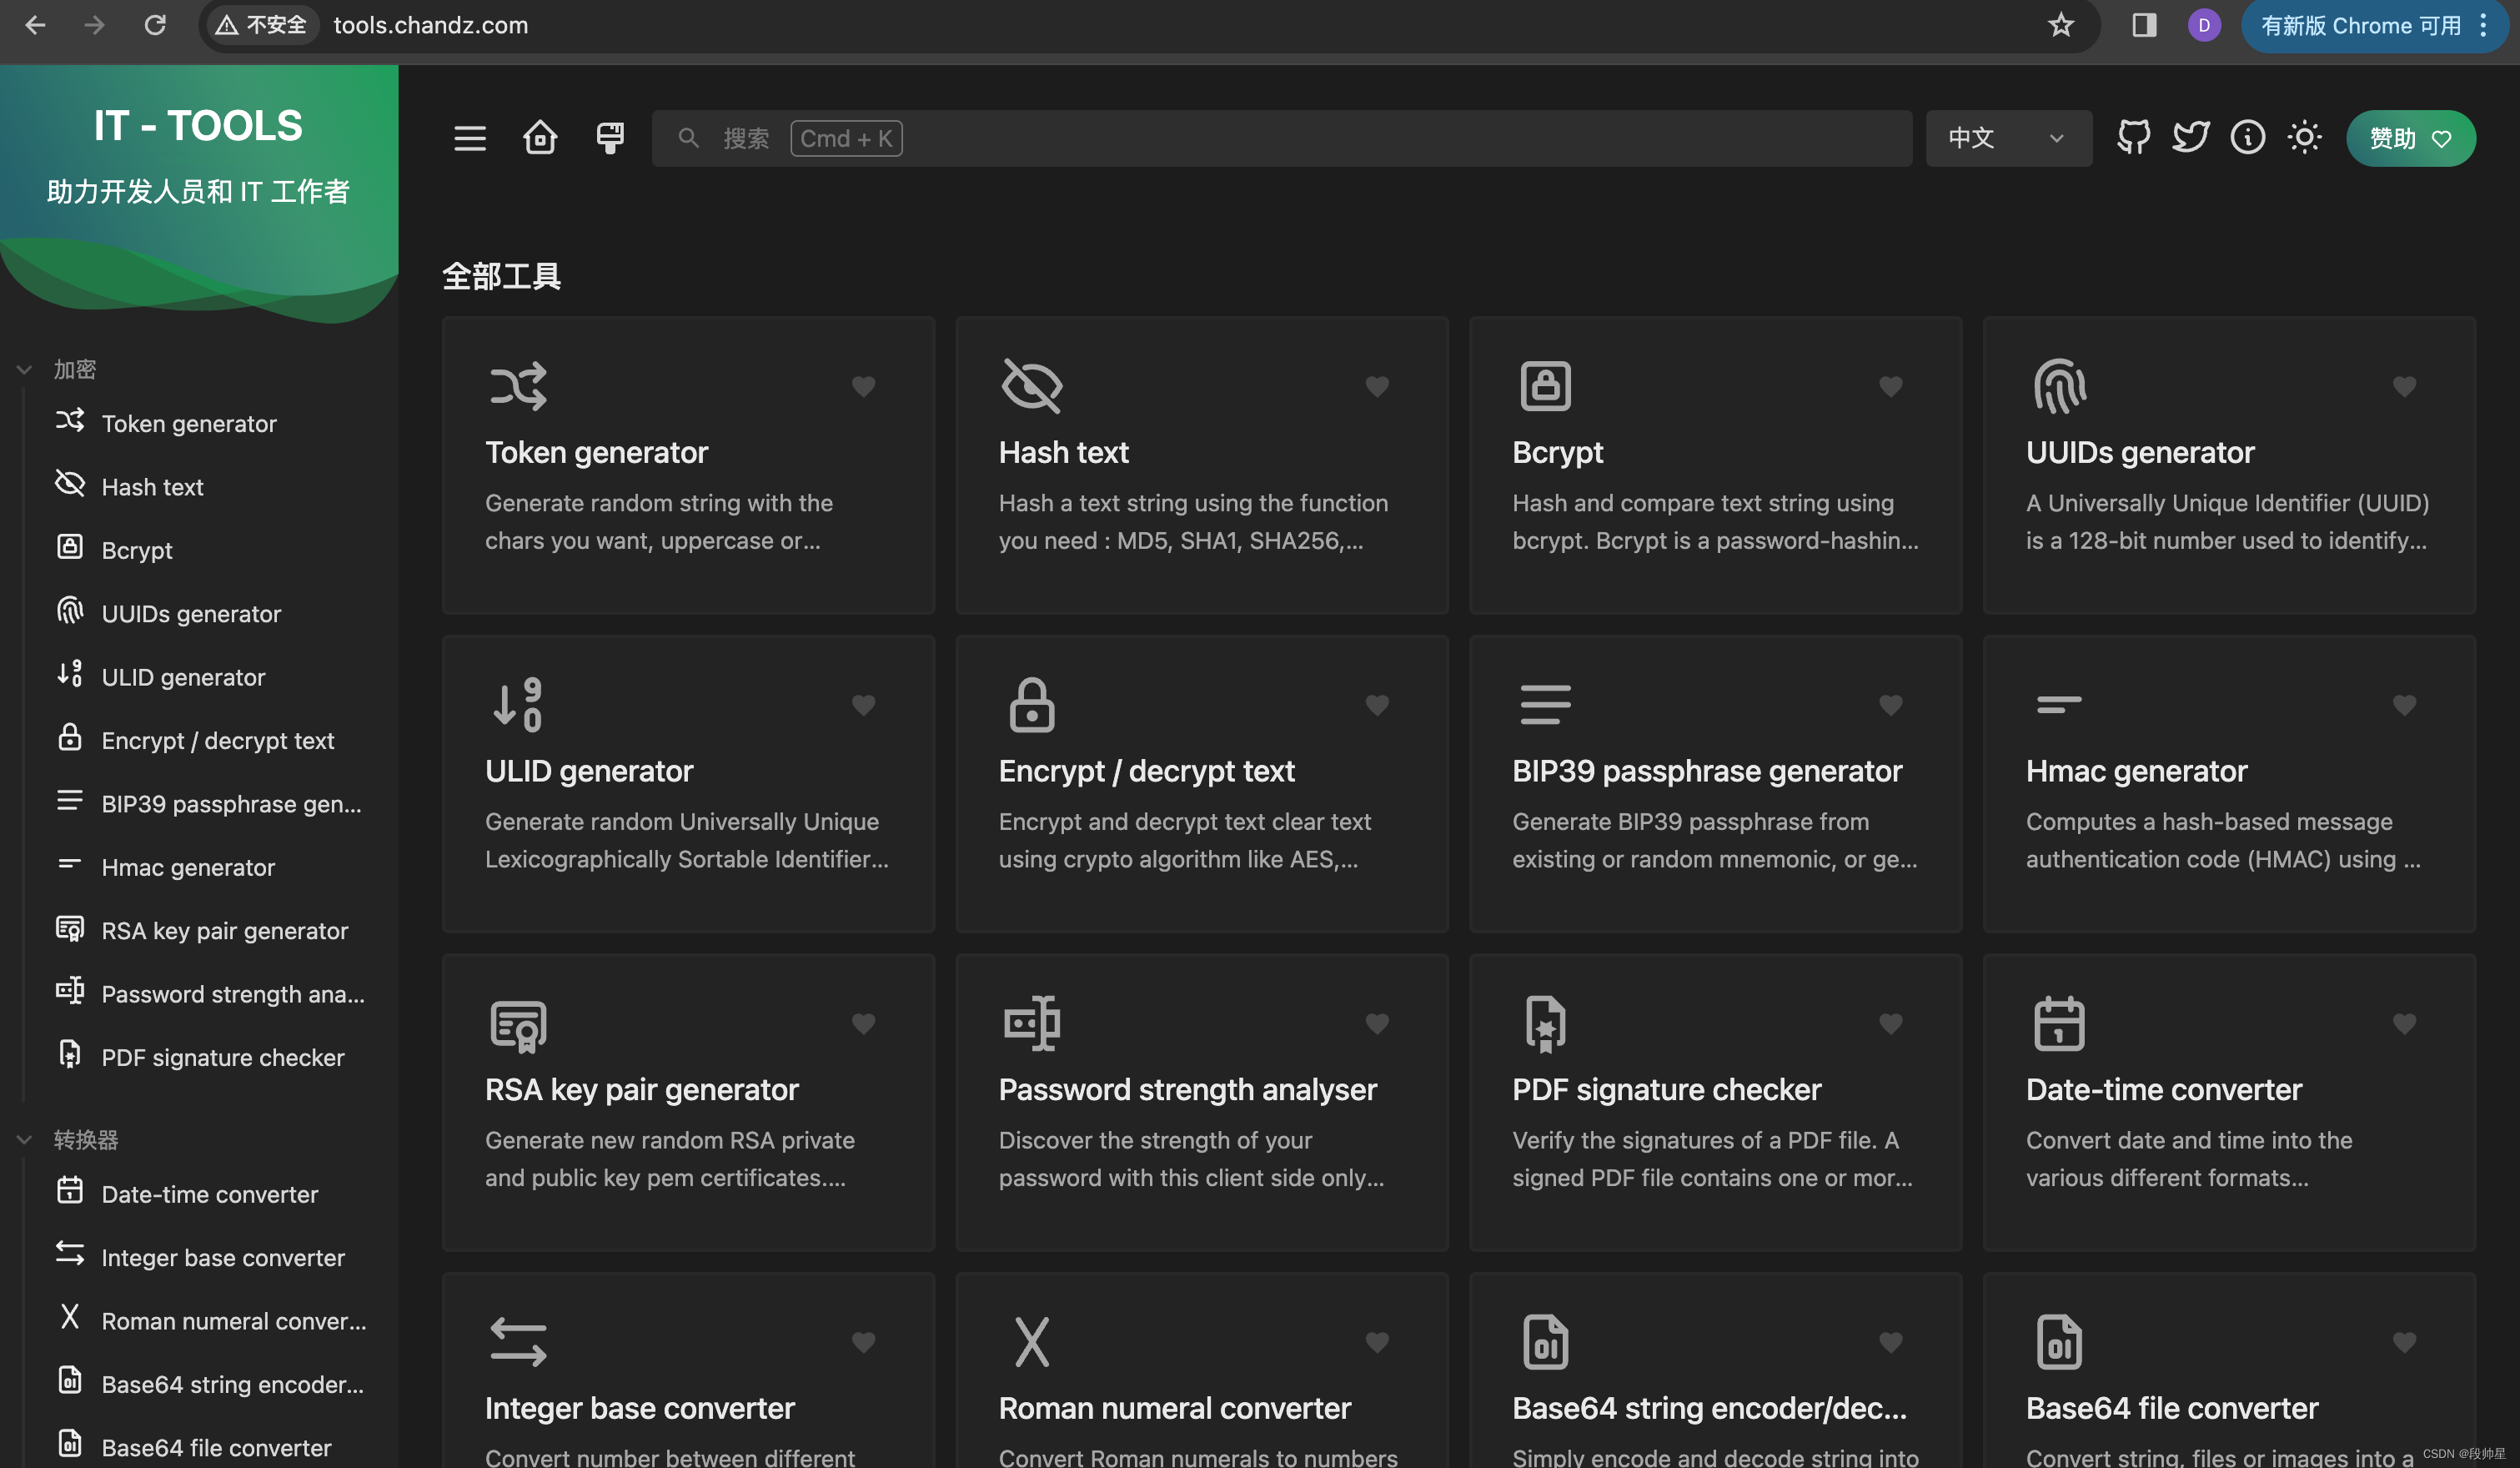Viewport: 2520px width, 1468px height.
Task: Click the sort-number icon on ULID generator card
Action: click(x=518, y=705)
